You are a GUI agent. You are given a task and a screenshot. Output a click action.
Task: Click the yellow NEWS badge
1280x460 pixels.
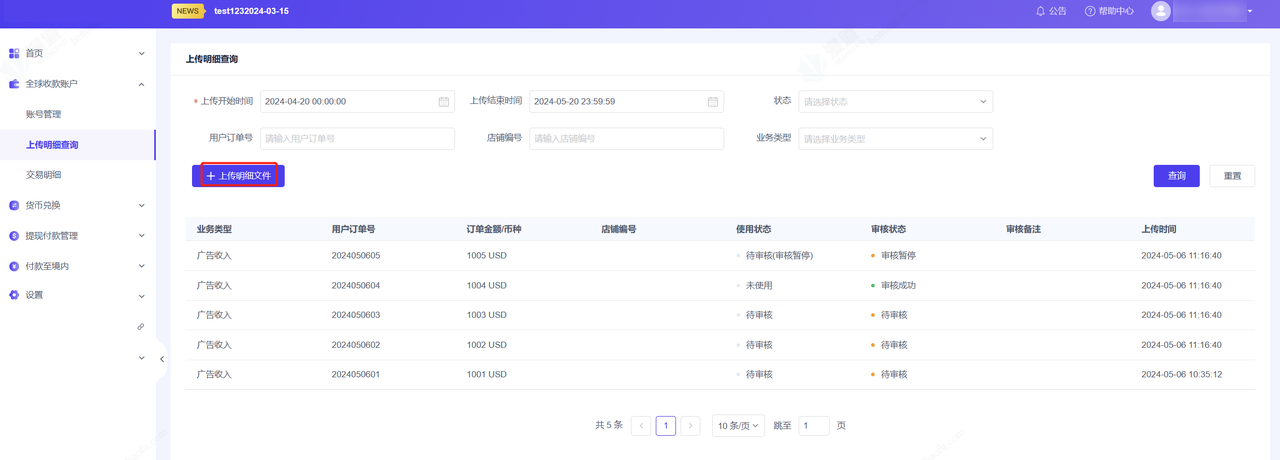click(x=187, y=11)
